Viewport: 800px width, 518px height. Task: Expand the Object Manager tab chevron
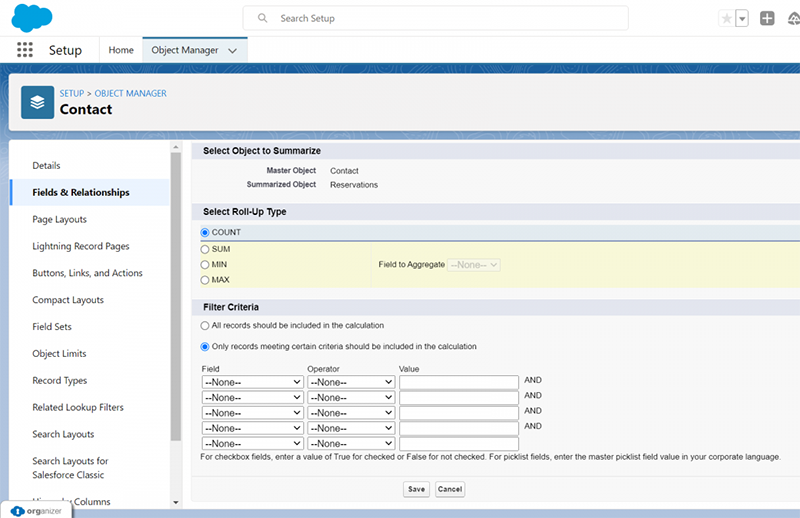[232, 51]
